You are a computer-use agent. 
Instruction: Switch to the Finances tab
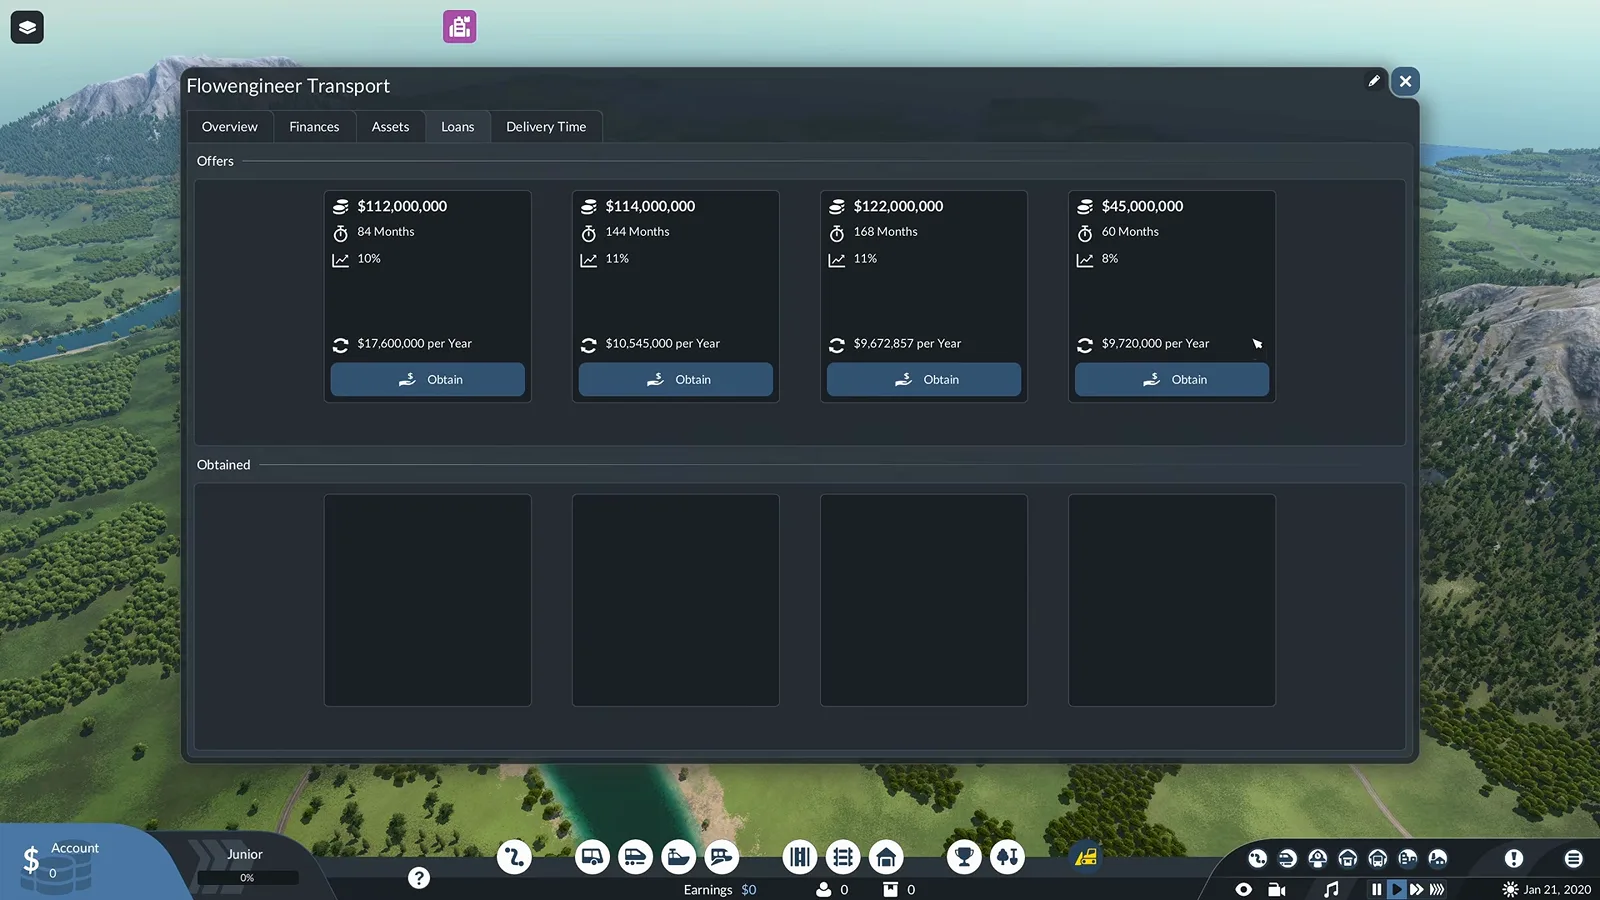314,127
